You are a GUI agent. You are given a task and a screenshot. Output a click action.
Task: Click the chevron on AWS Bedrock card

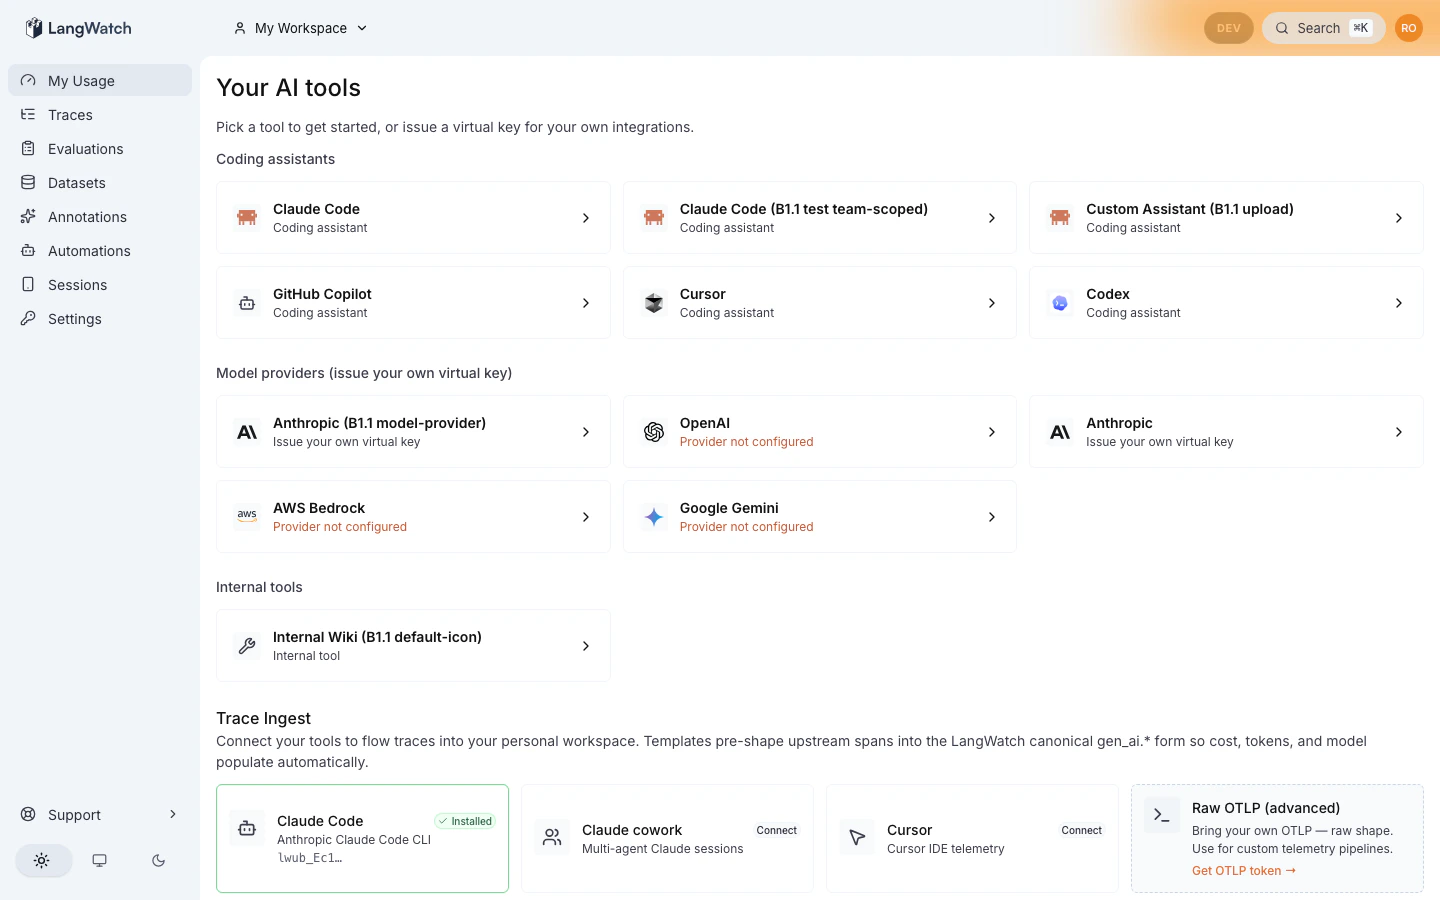pos(586,517)
